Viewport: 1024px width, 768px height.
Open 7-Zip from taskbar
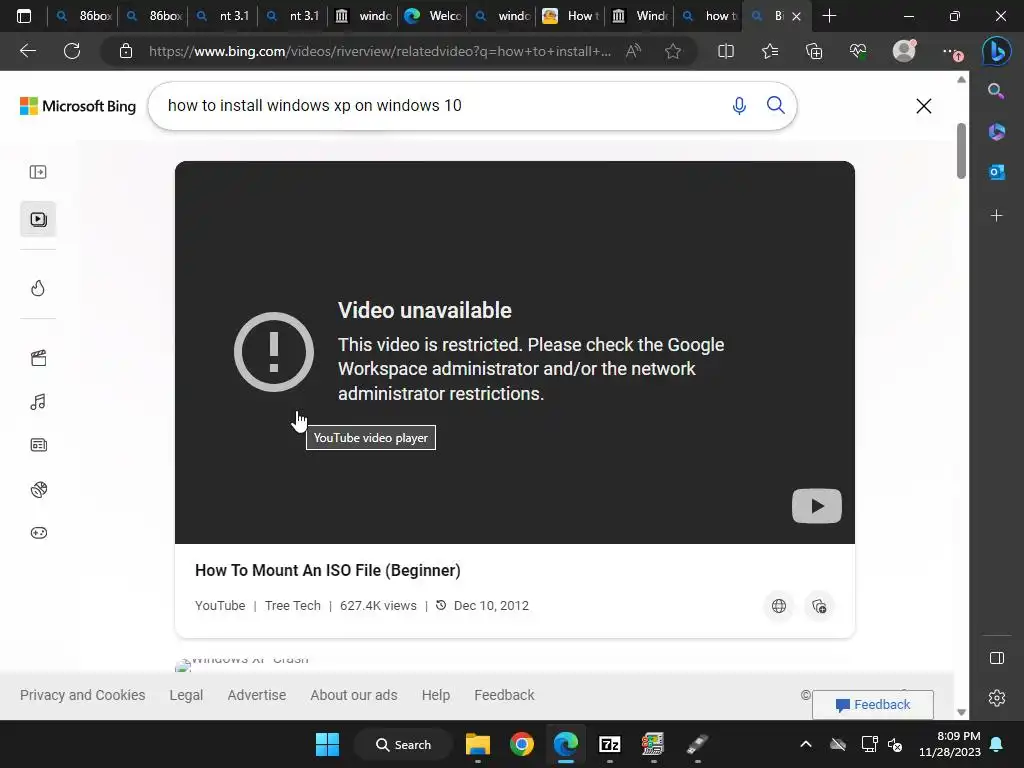(609, 744)
